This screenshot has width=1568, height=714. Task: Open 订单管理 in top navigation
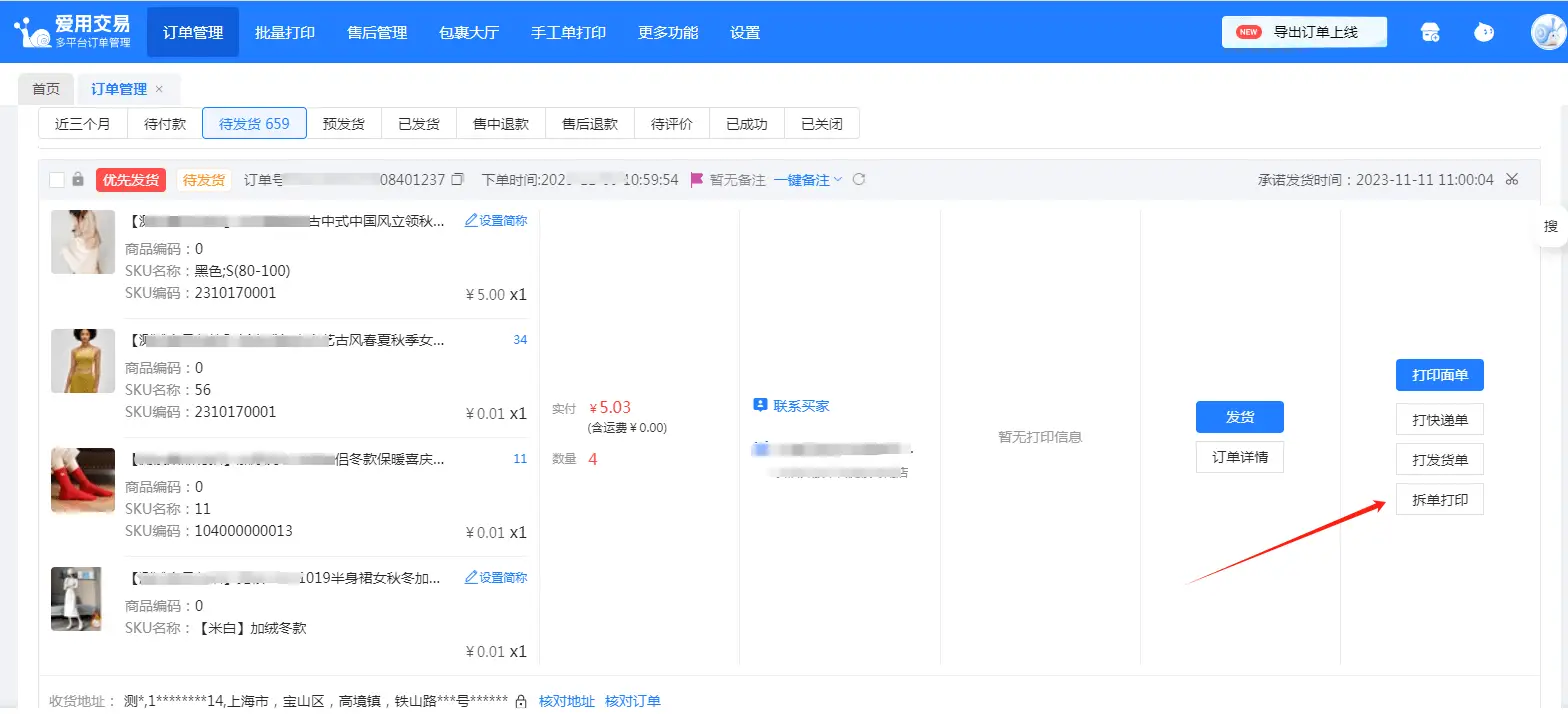(x=193, y=32)
